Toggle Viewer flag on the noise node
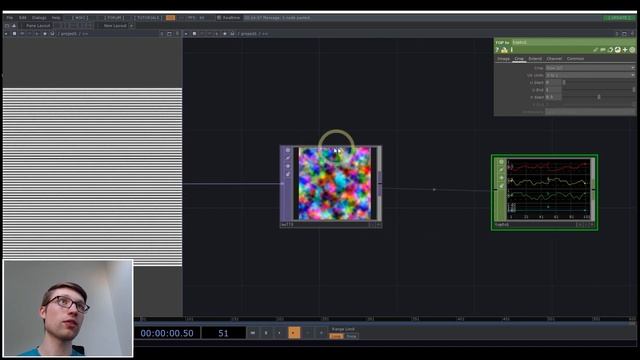The image size is (640, 360). (x=288, y=150)
